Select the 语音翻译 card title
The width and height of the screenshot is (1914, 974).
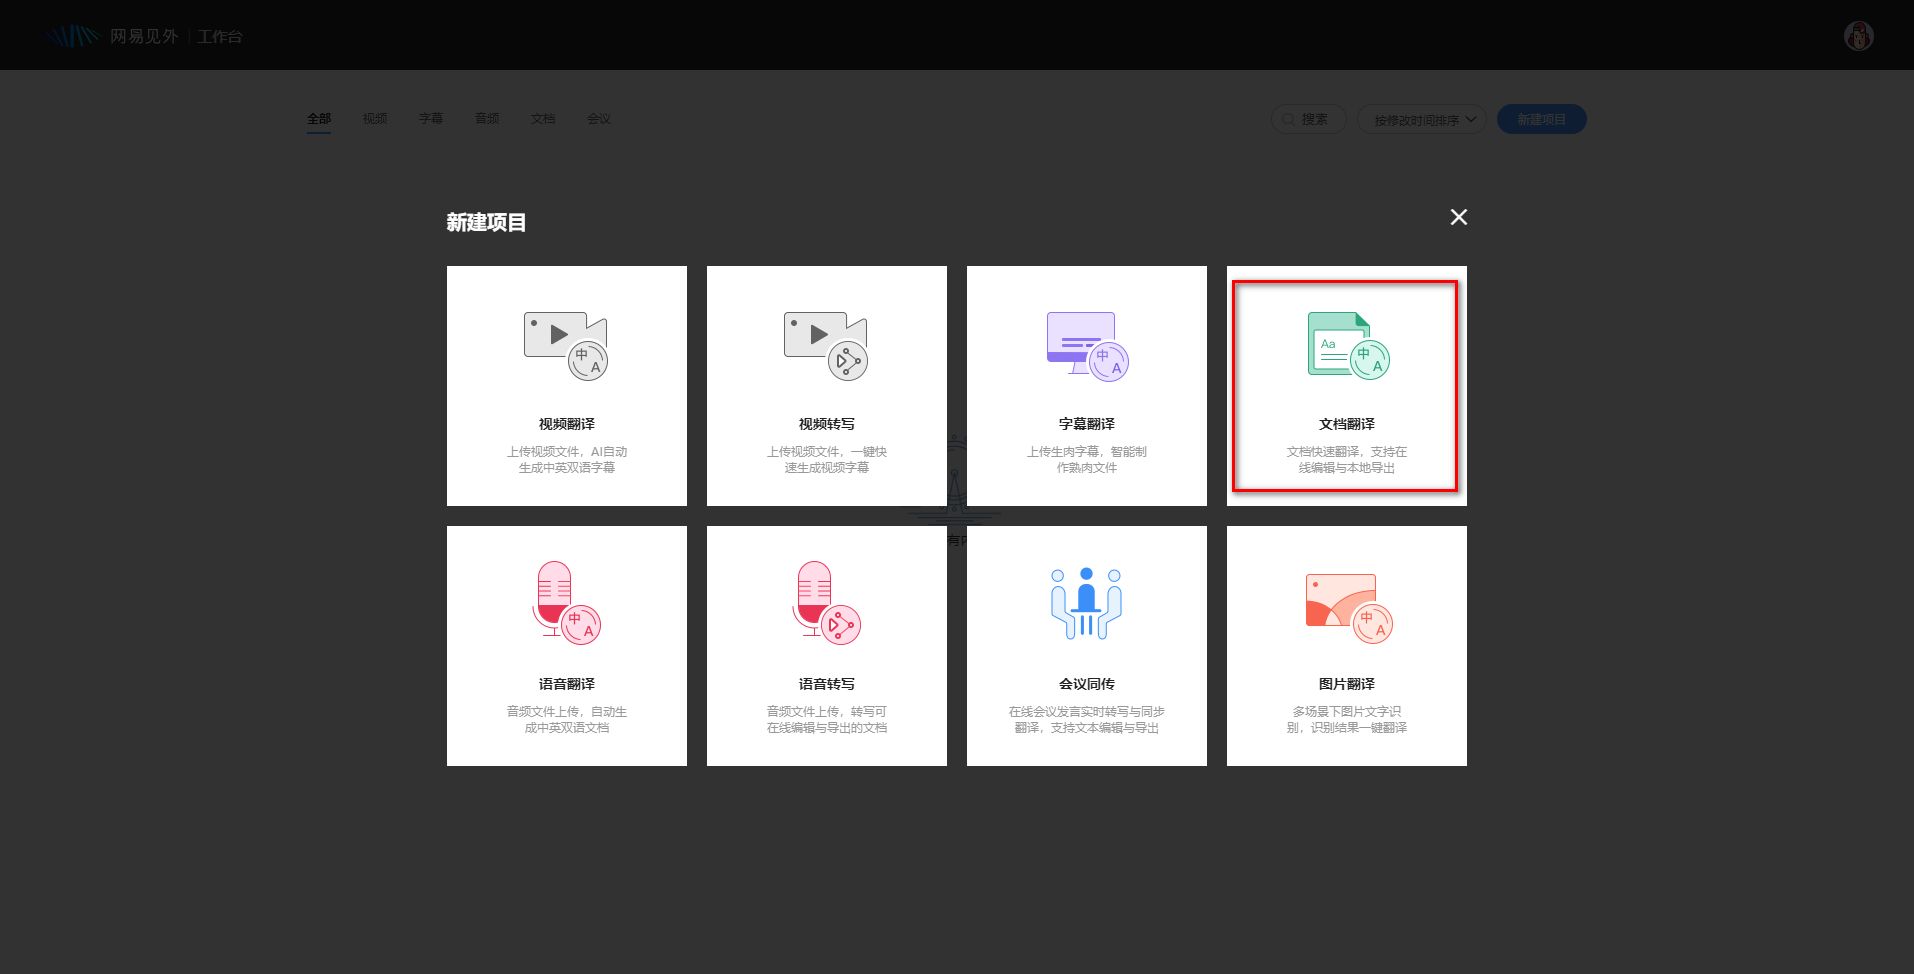coord(567,684)
